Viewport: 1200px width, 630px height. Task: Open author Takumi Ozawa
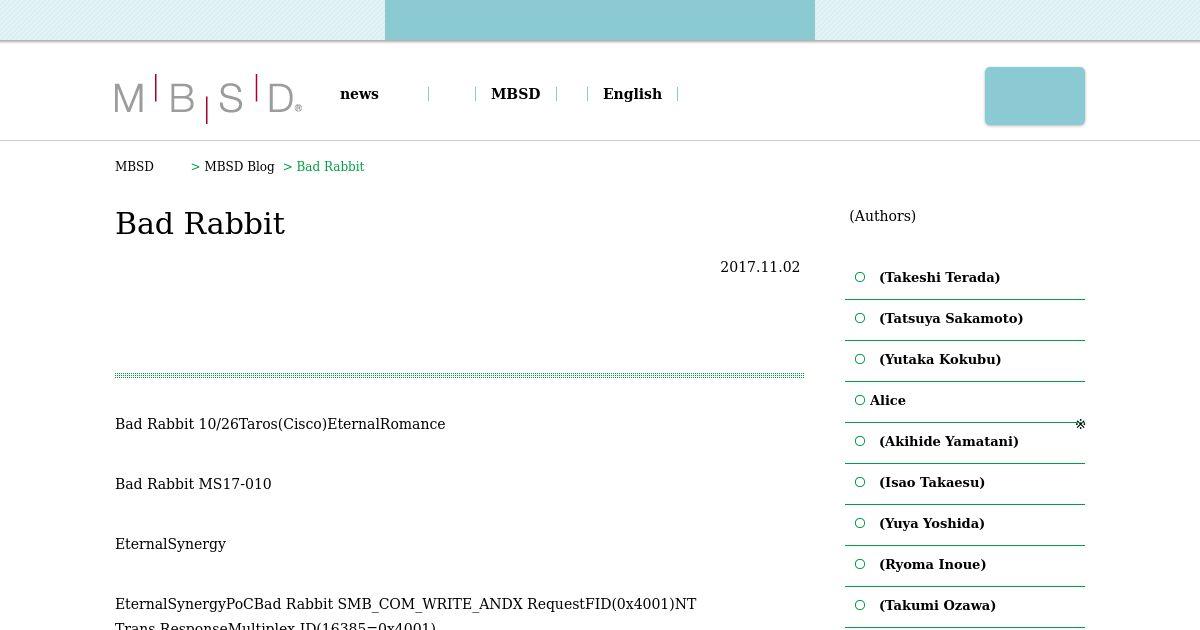click(937, 605)
